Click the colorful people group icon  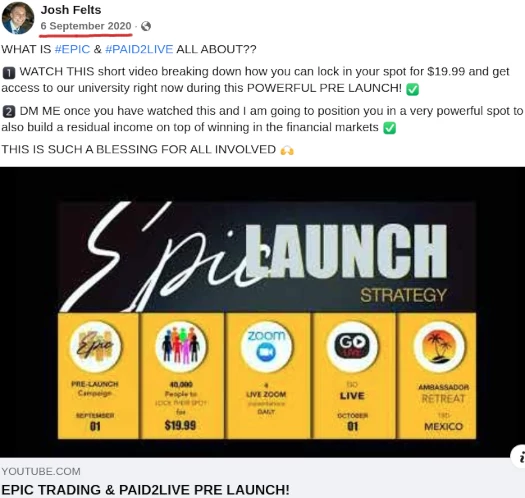pyautogui.click(x=181, y=347)
